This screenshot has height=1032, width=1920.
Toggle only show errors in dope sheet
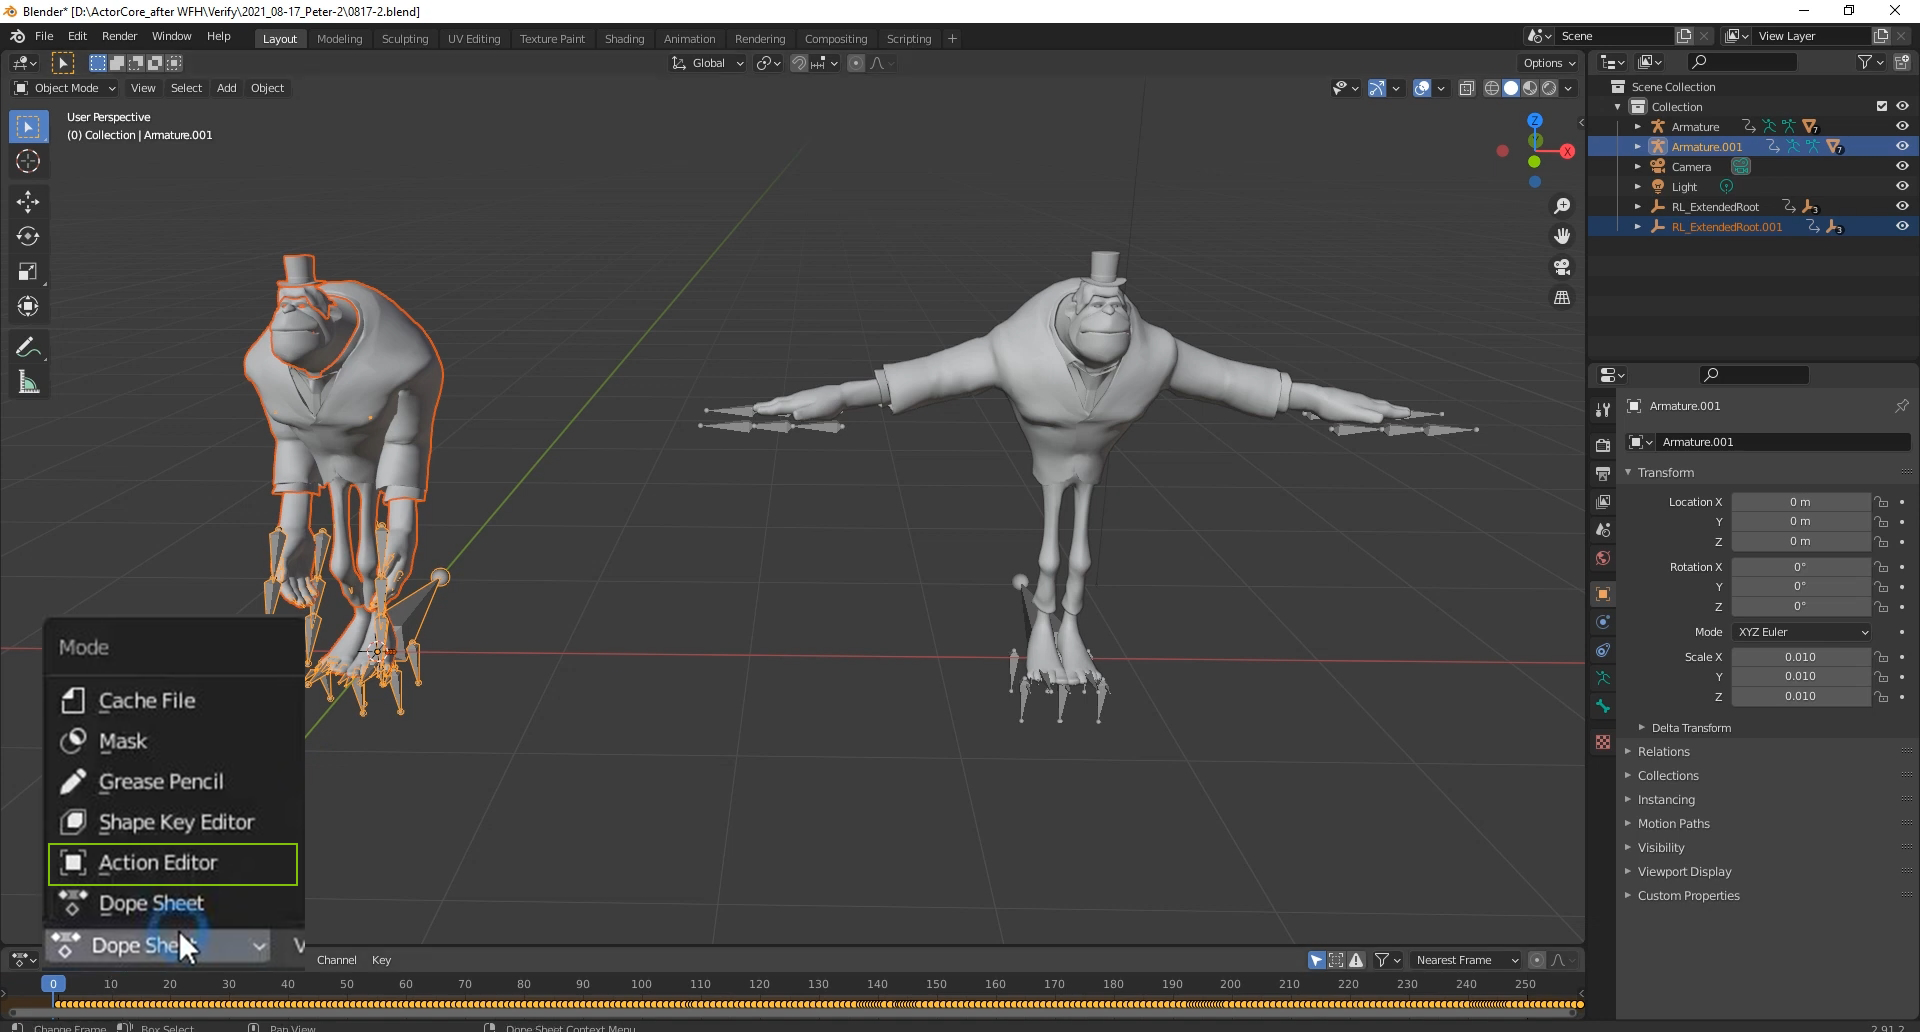point(1356,960)
